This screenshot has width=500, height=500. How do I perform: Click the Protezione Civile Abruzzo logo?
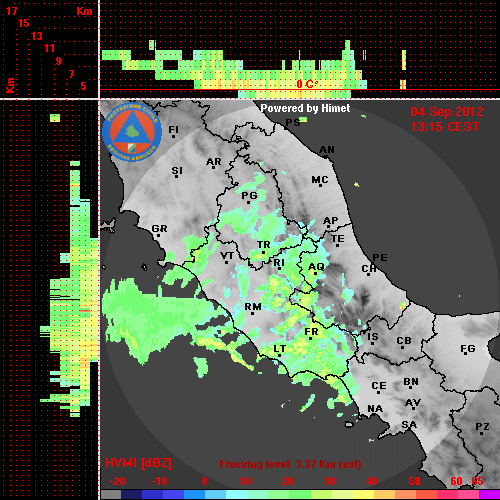pos(132,133)
